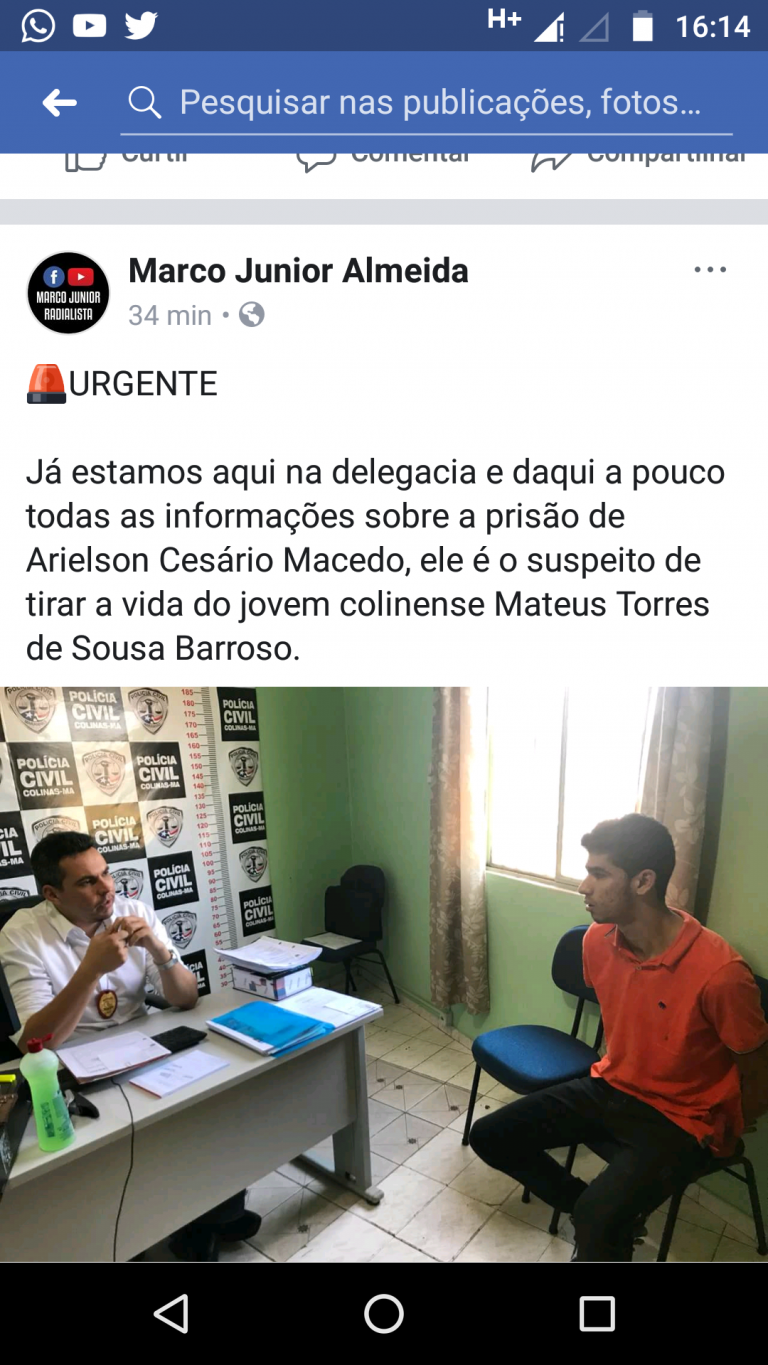Tap the magnifying glass search icon

click(x=145, y=102)
